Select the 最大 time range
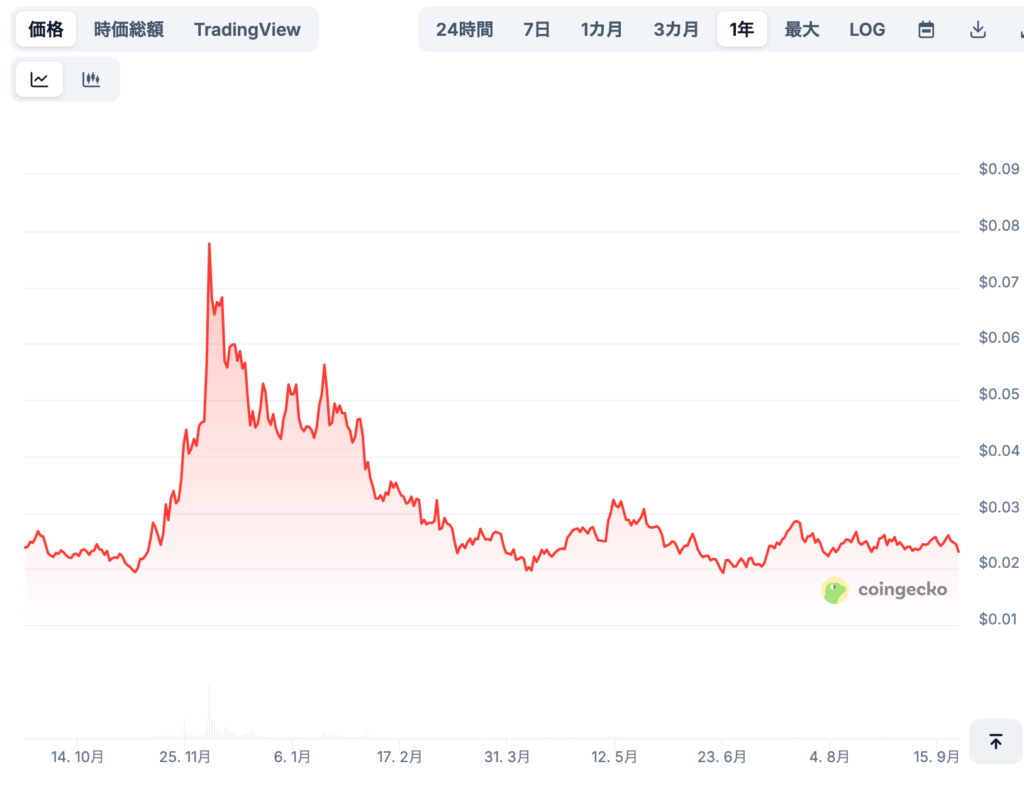This screenshot has width=1024, height=786. click(801, 29)
